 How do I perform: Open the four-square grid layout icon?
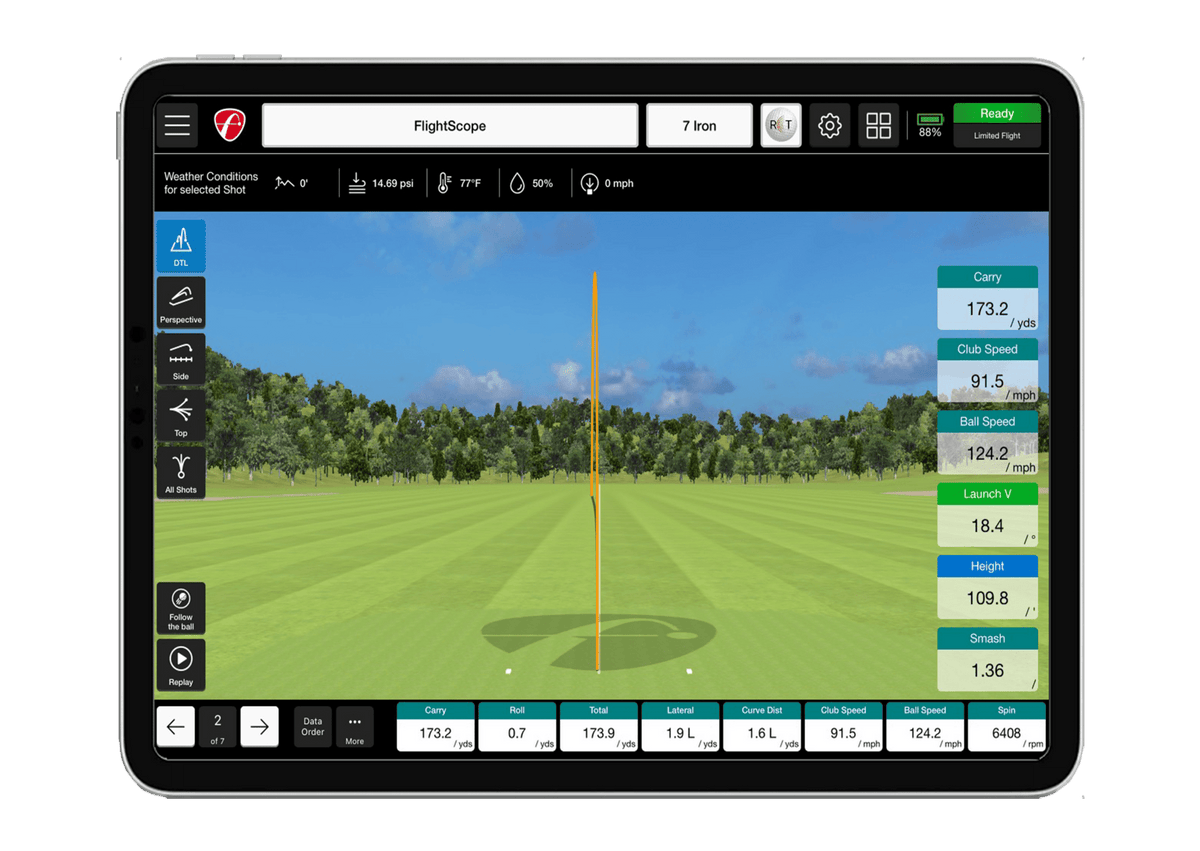pos(878,126)
